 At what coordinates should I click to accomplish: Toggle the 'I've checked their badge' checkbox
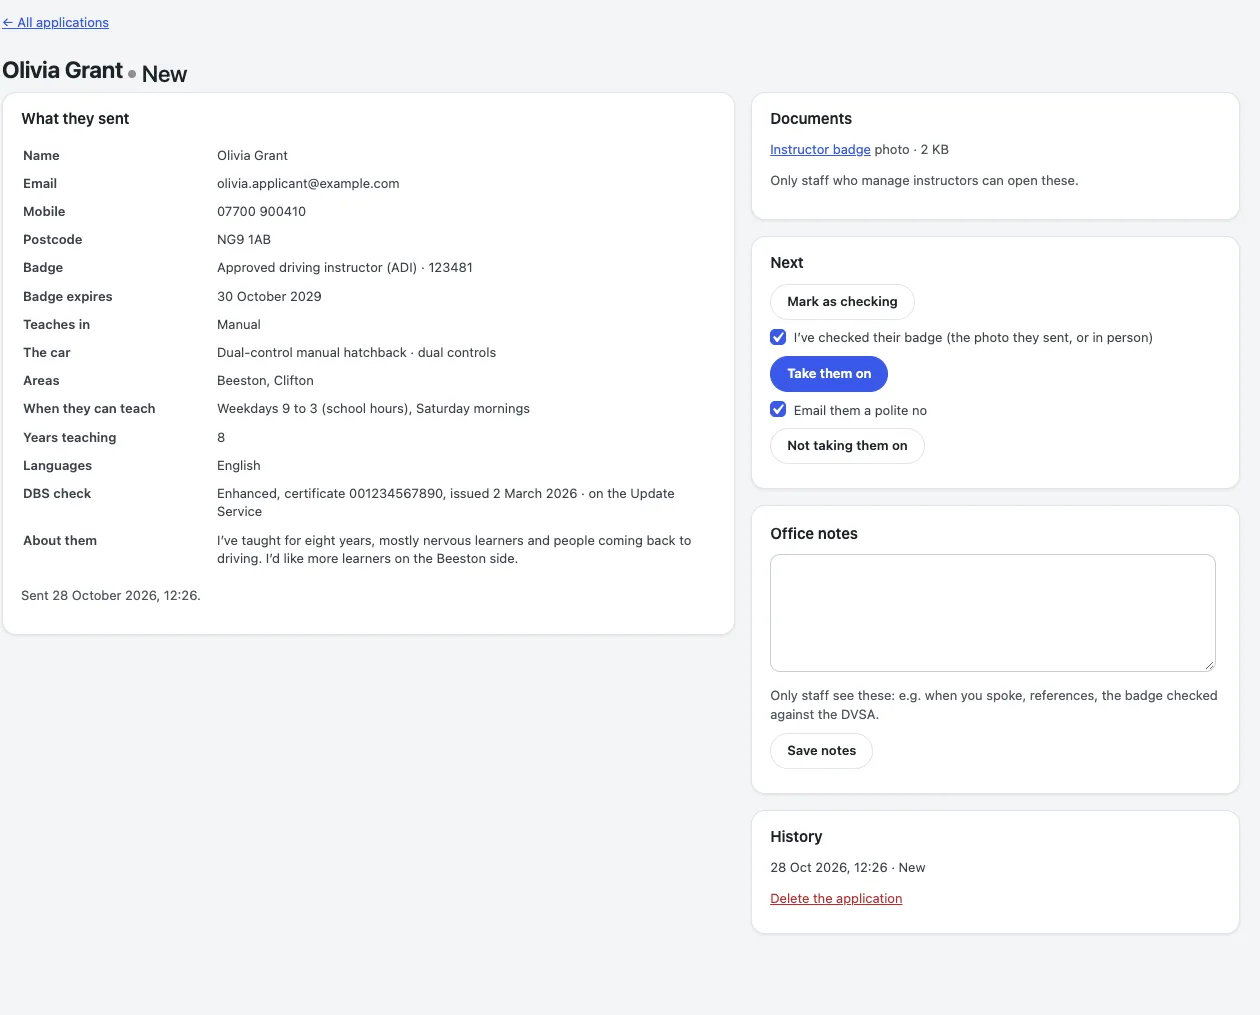778,337
